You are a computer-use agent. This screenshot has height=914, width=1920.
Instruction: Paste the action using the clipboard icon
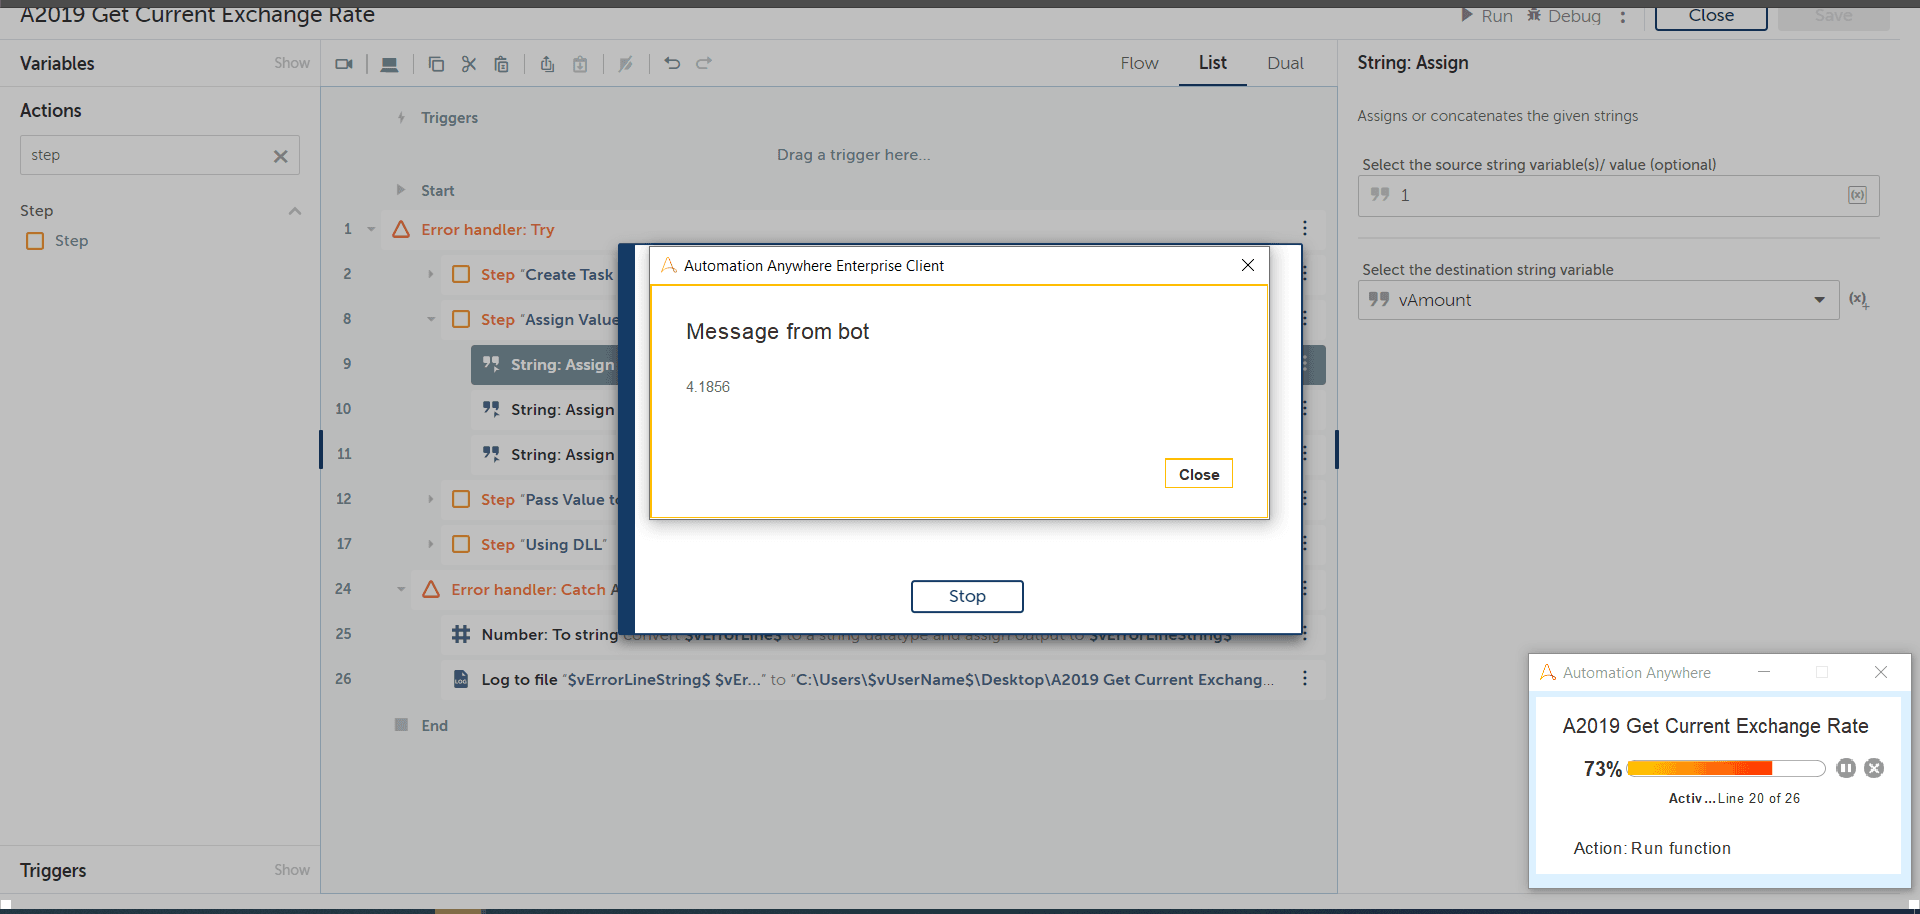click(502, 64)
